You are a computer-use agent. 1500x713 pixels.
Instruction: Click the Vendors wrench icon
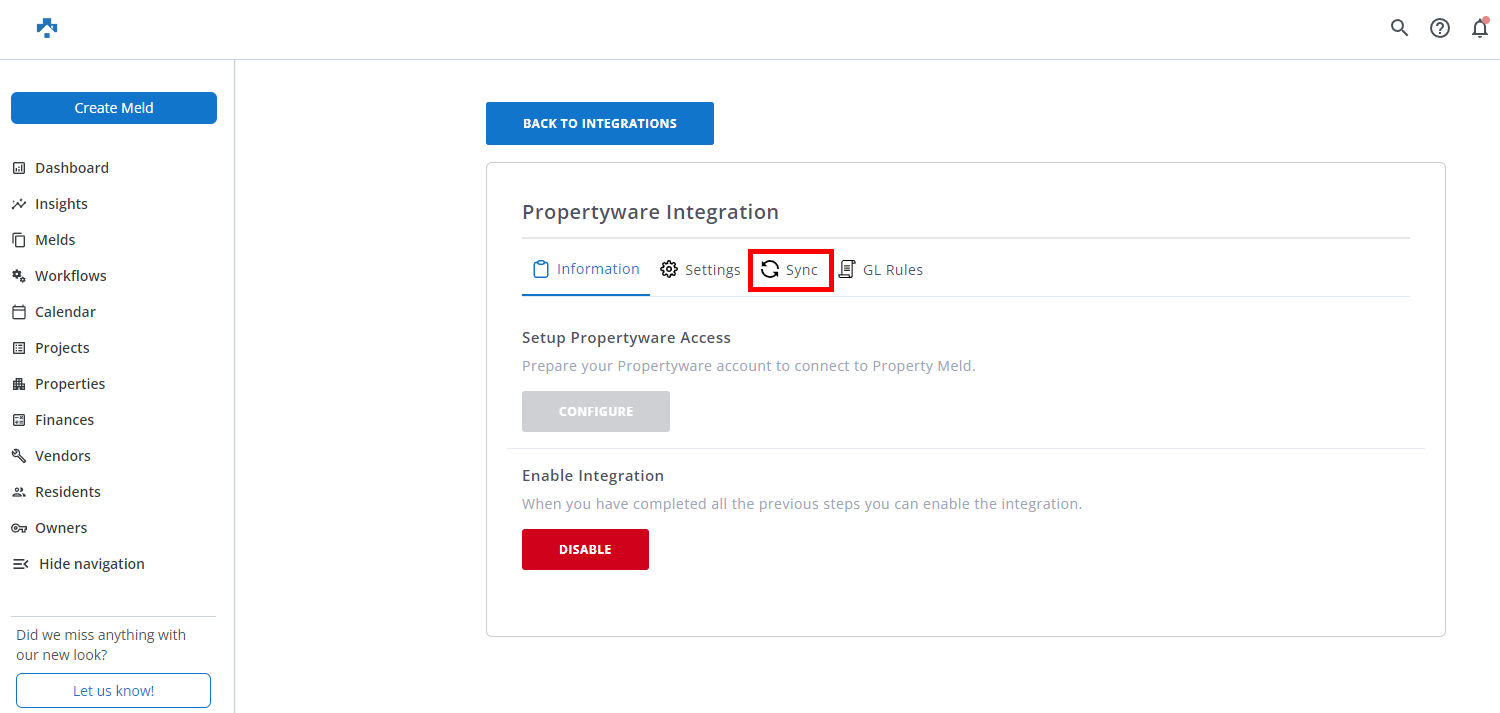pos(18,456)
